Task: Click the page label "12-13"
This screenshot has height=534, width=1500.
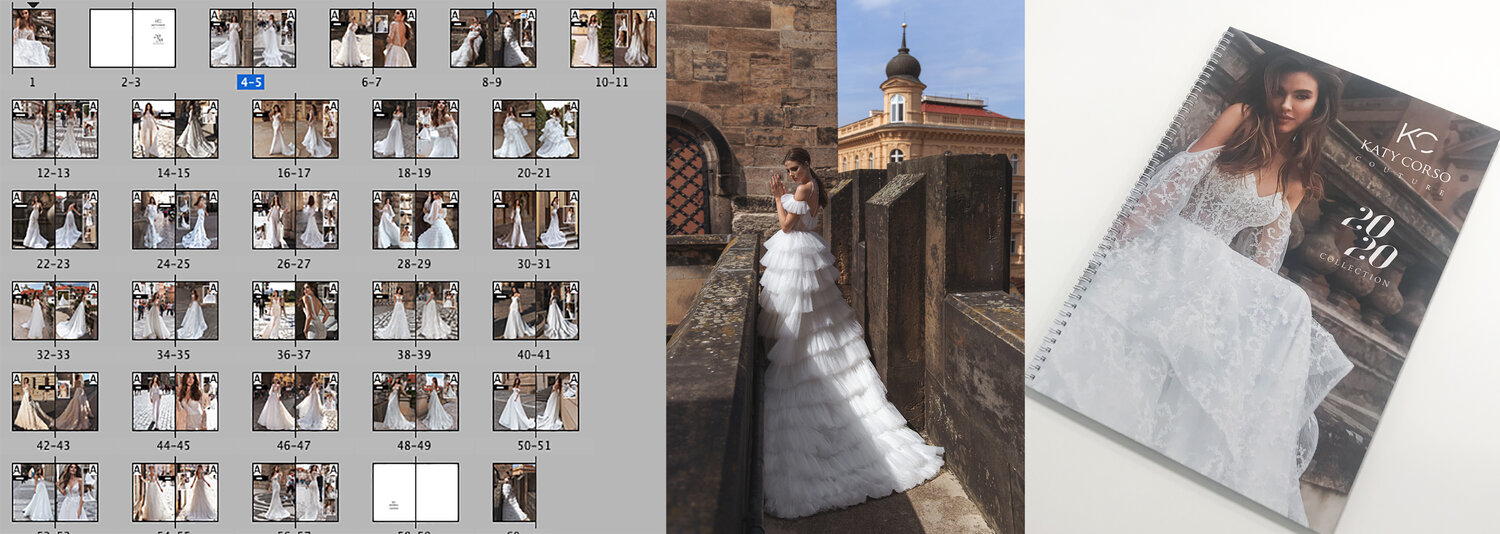Action: [x=53, y=173]
